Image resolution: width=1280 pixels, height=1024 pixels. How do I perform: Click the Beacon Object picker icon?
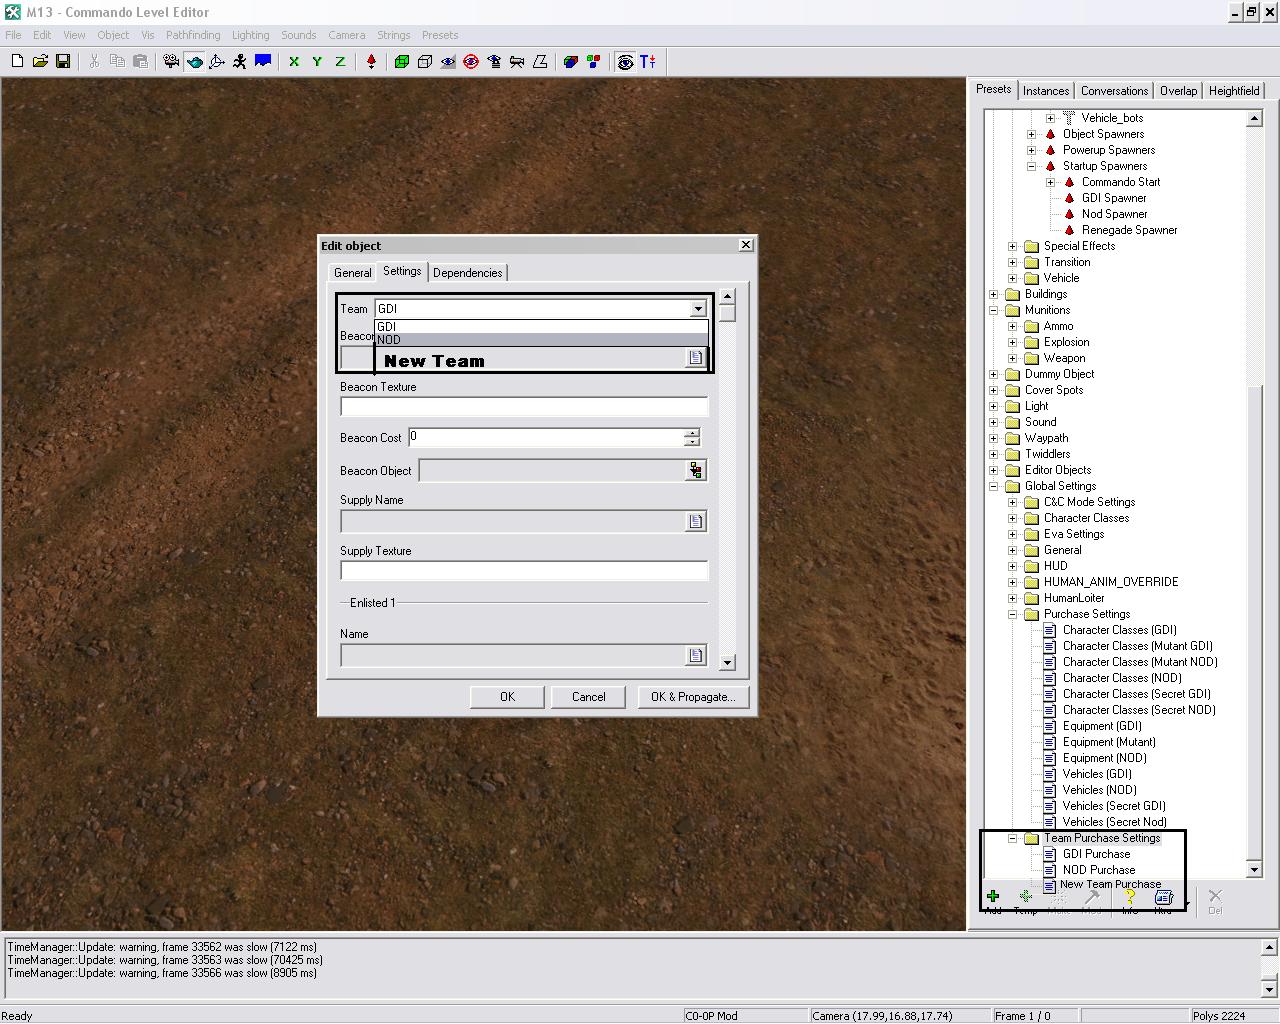coord(695,470)
